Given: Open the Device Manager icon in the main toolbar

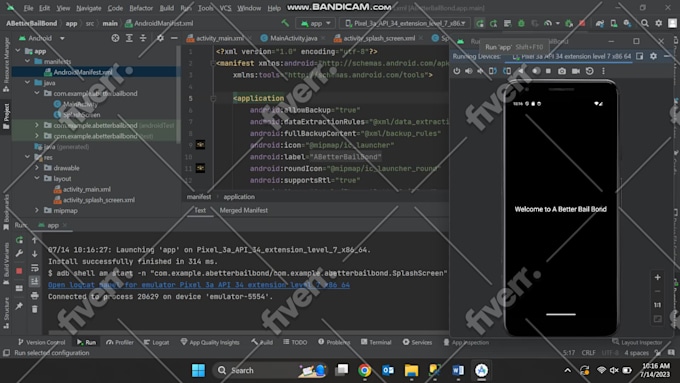Looking at the screenshot, I should tap(614, 23).
